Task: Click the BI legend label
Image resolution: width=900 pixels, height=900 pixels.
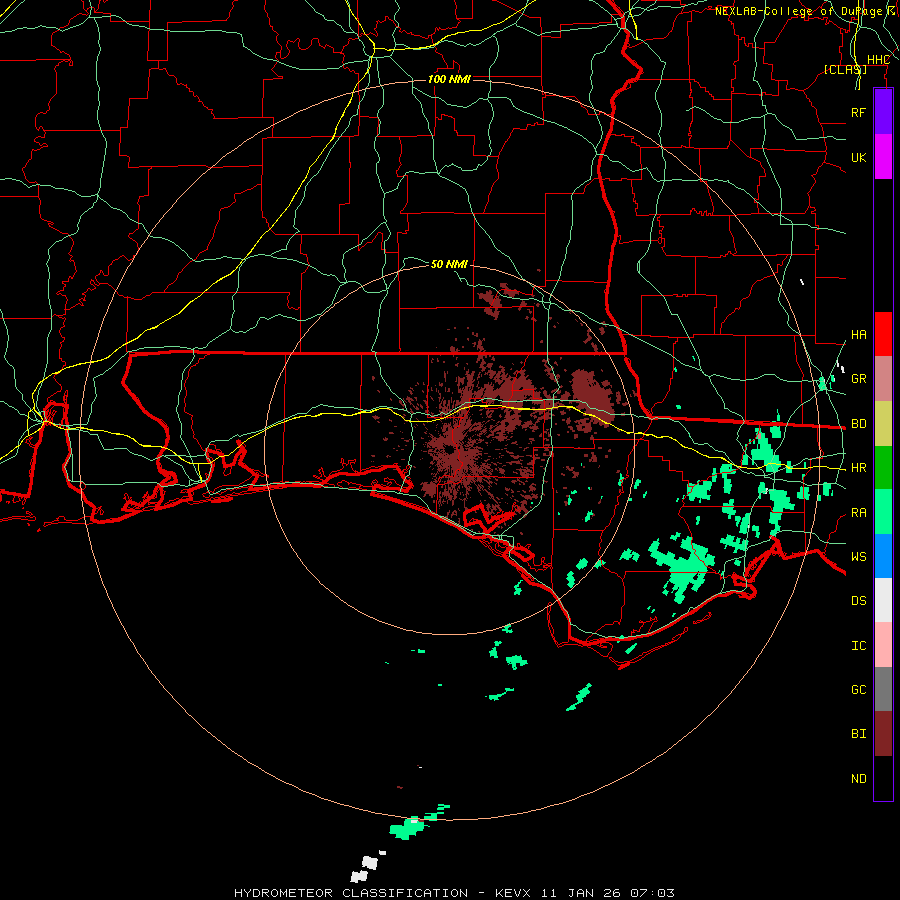Action: (x=859, y=734)
